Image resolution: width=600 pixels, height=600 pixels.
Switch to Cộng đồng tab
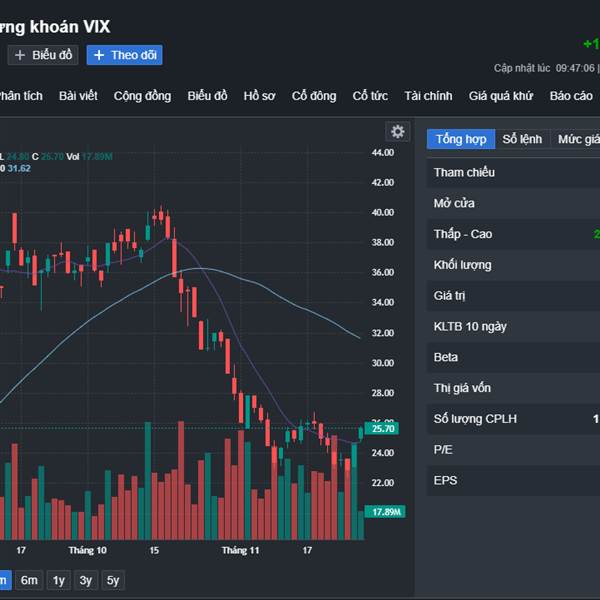coord(142,96)
